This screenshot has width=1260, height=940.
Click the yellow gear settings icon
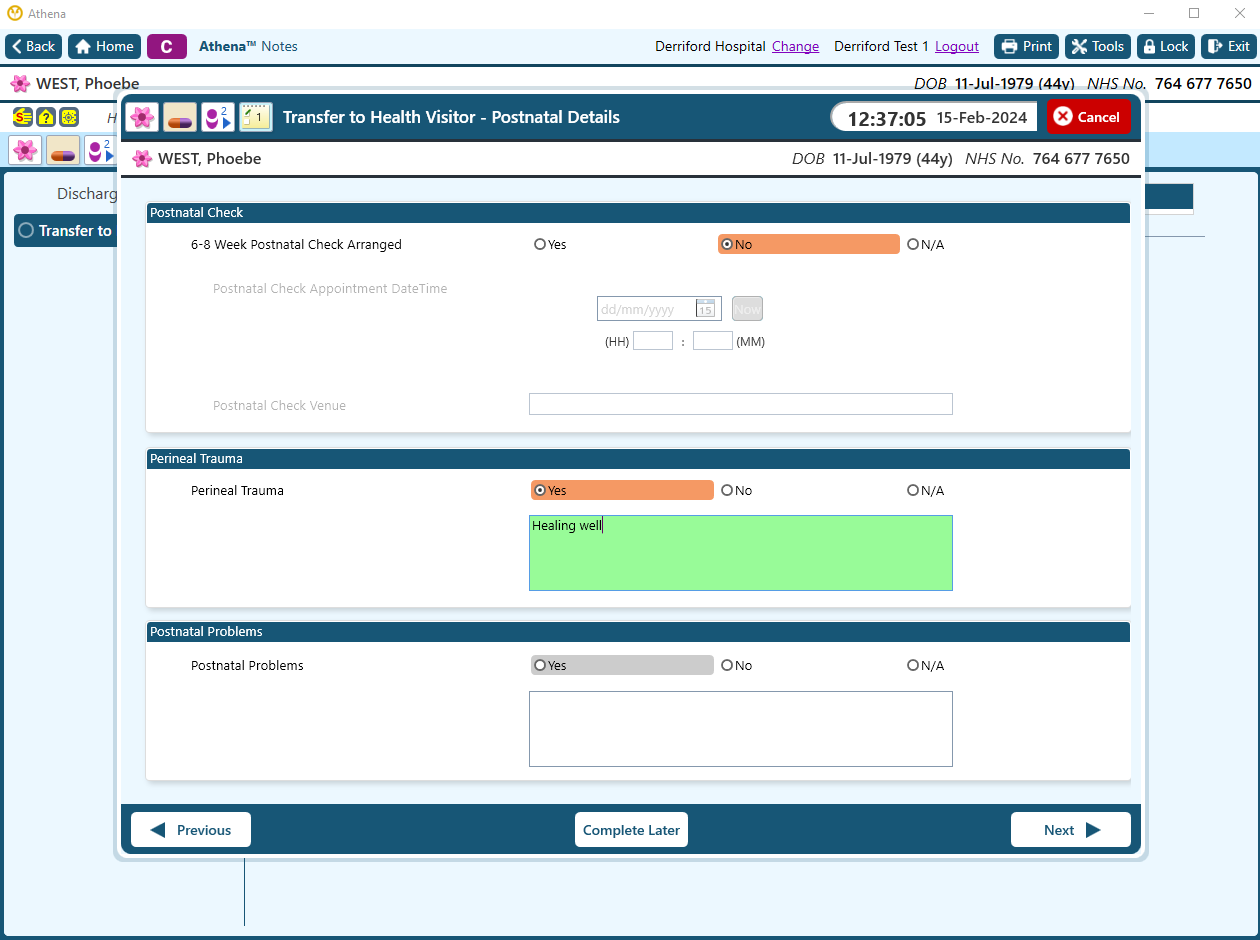[x=69, y=117]
